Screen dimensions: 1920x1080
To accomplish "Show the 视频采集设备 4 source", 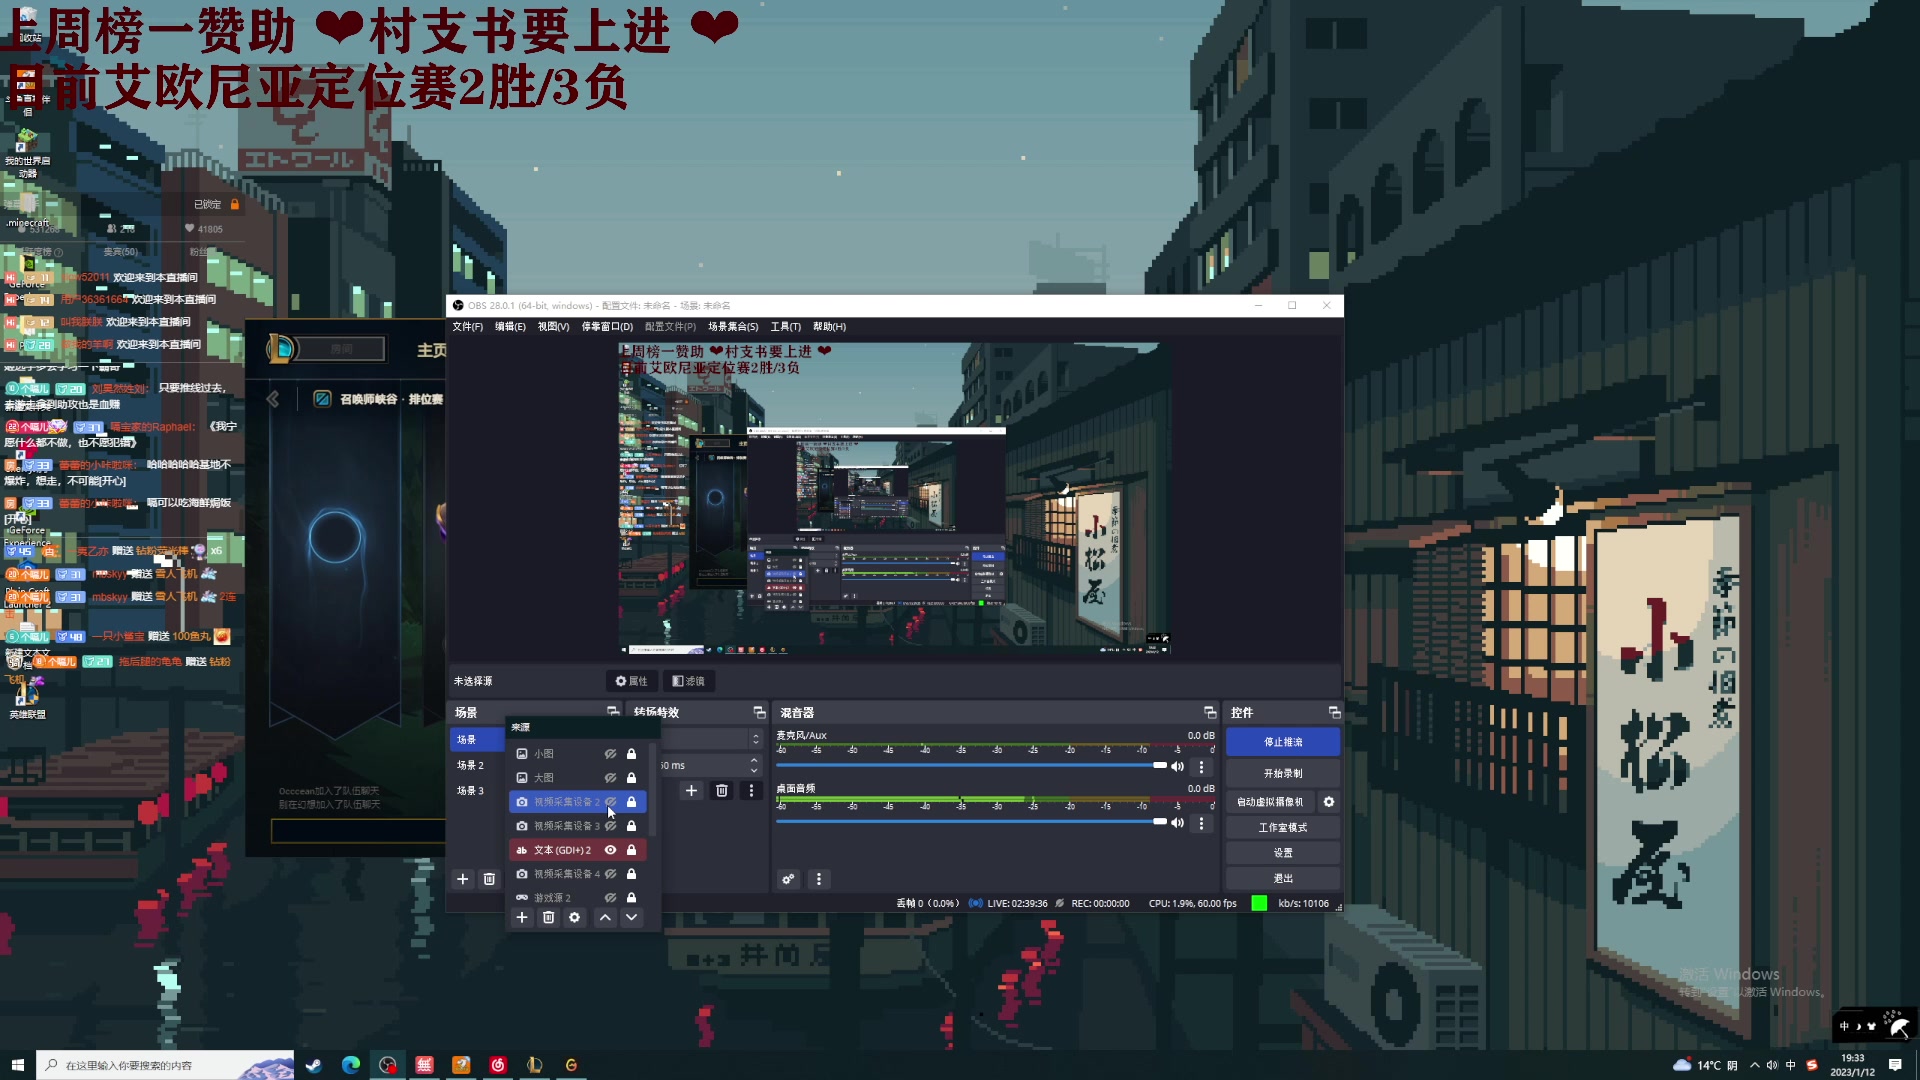I will tap(610, 874).
